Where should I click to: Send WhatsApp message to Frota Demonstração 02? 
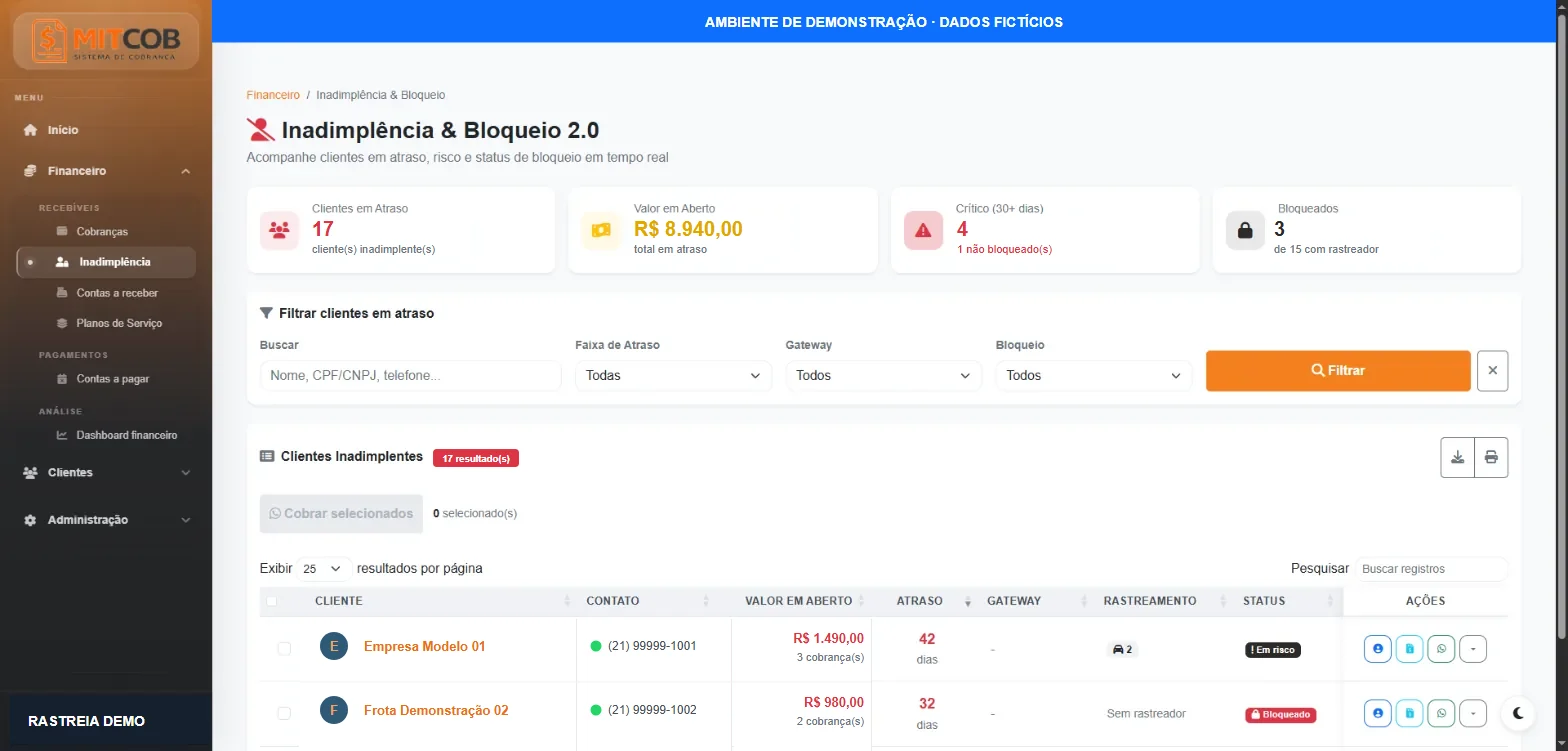[x=1441, y=713]
